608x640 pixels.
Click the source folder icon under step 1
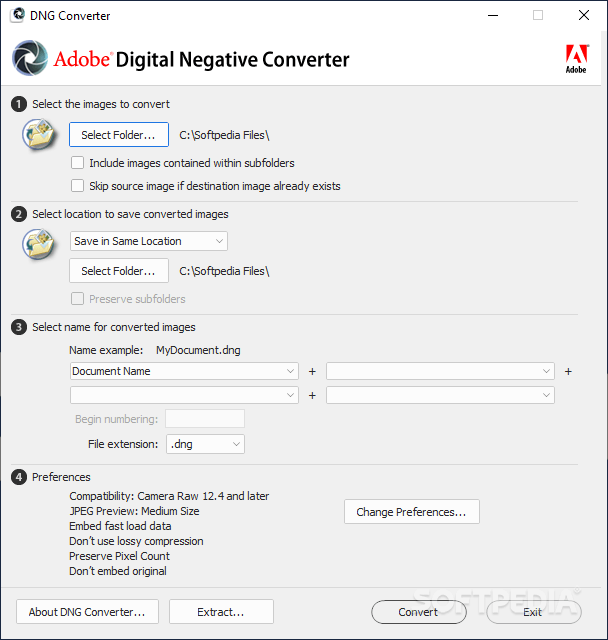pos(39,134)
